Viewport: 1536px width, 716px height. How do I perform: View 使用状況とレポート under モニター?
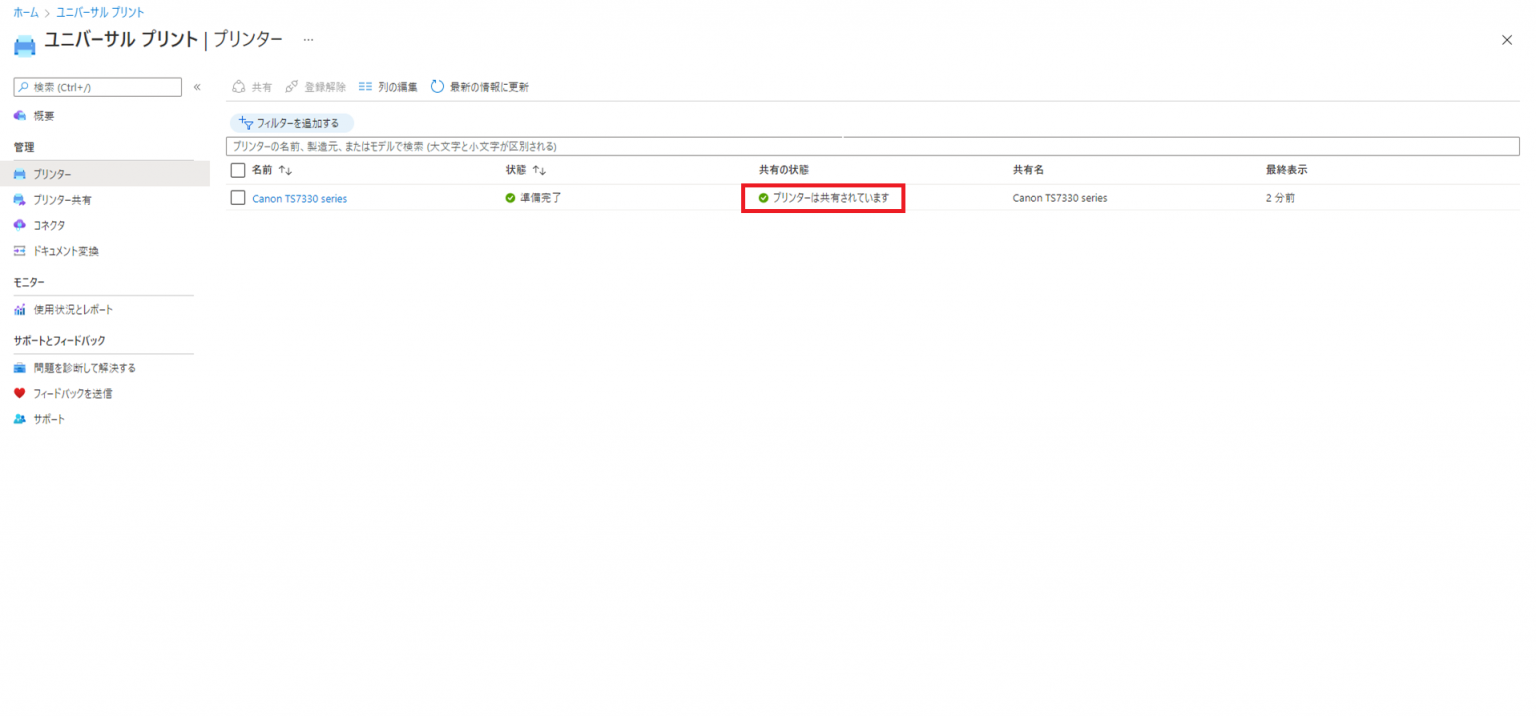click(75, 309)
